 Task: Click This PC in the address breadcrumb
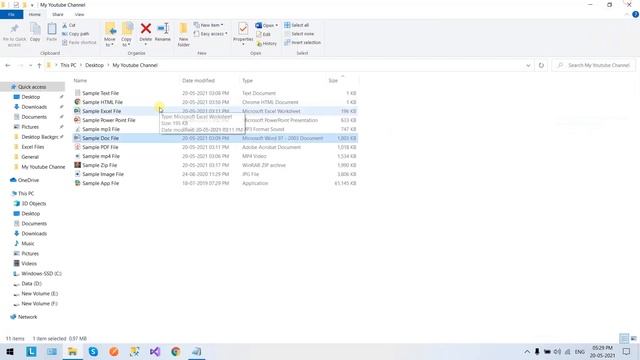pyautogui.click(x=68, y=65)
